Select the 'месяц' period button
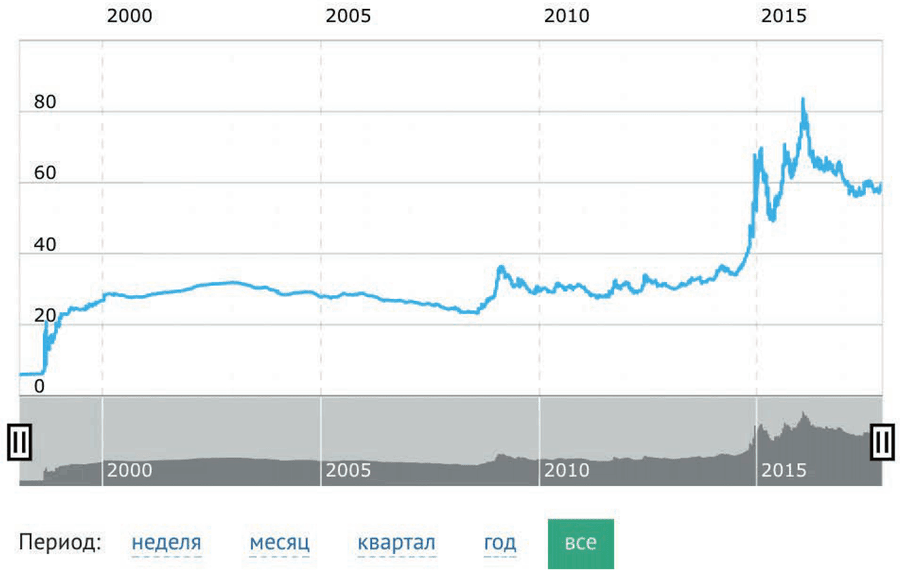This screenshot has width=900, height=570. (279, 542)
